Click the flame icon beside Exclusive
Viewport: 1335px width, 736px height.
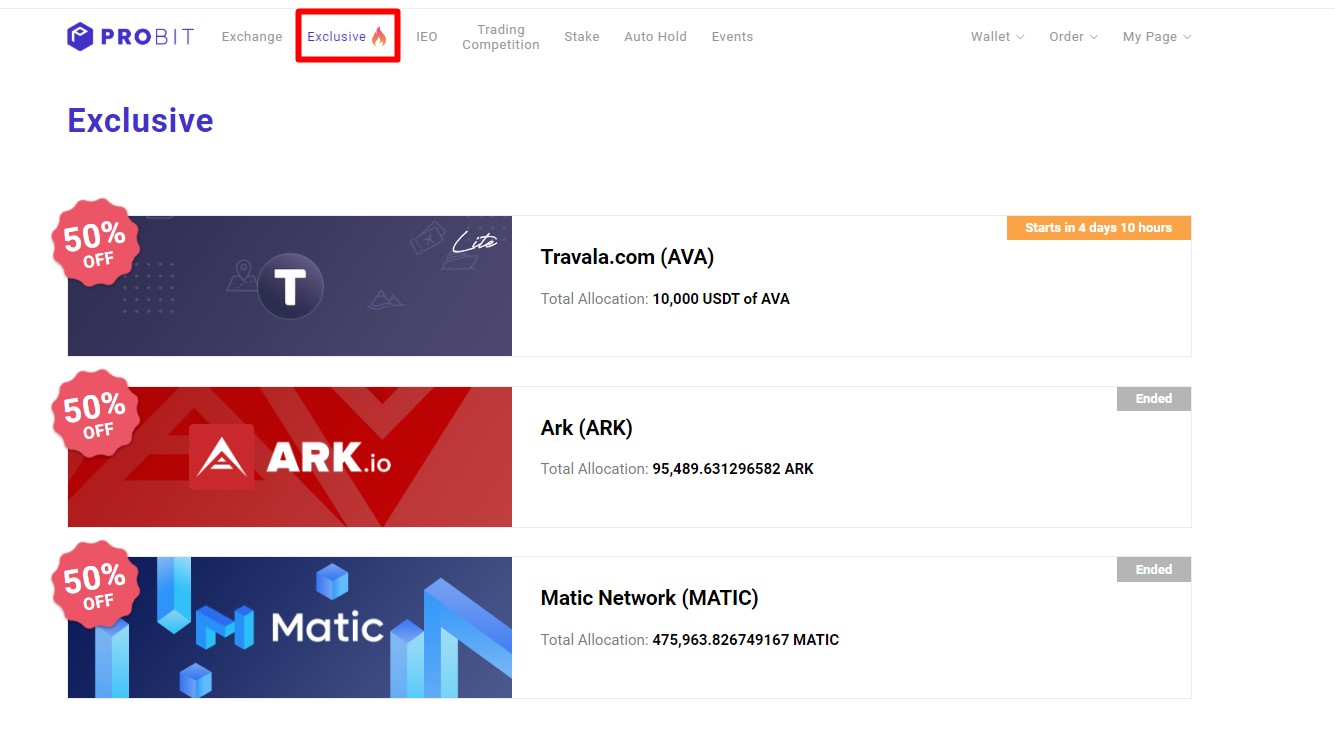[x=379, y=37]
